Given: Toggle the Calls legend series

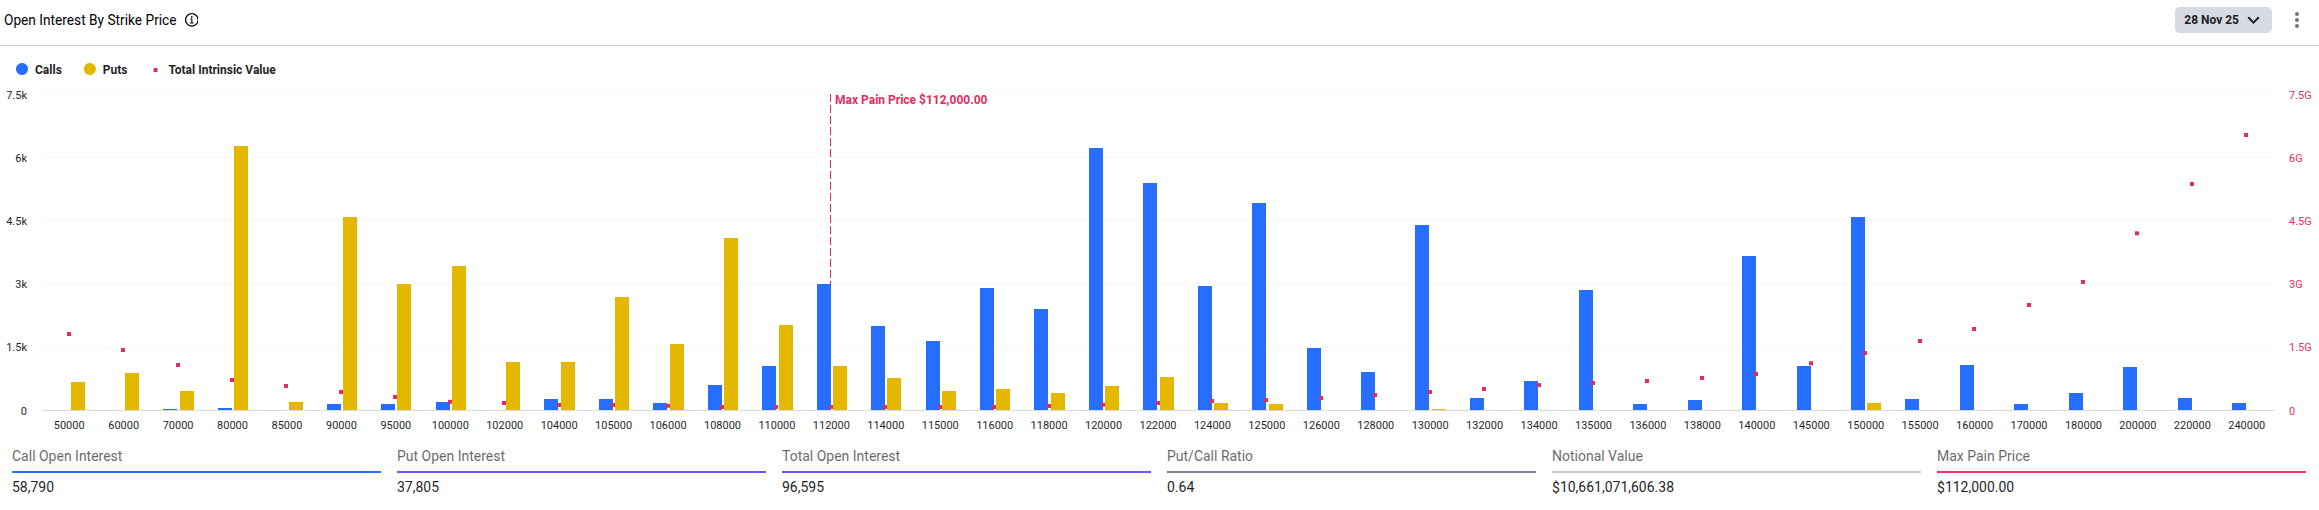Looking at the screenshot, I should [39, 70].
